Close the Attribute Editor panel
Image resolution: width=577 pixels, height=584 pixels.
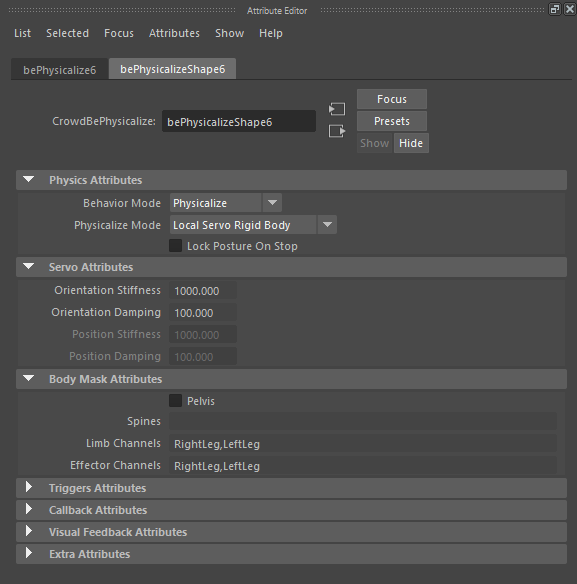click(x=570, y=9)
